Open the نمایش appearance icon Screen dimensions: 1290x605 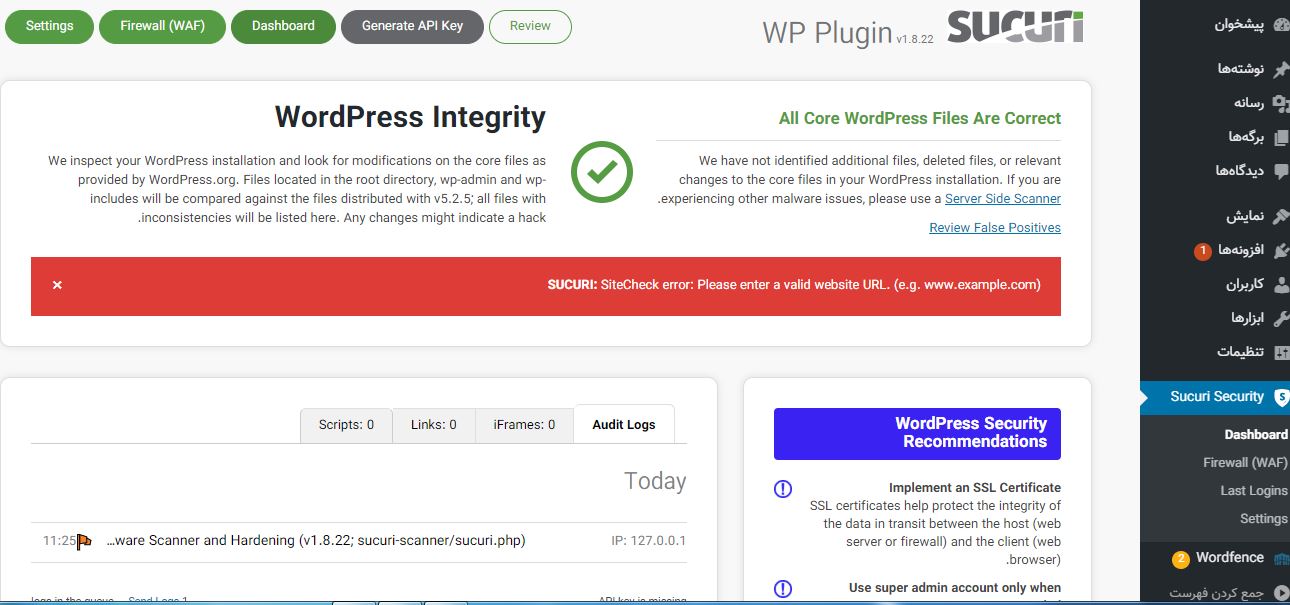(1280, 216)
